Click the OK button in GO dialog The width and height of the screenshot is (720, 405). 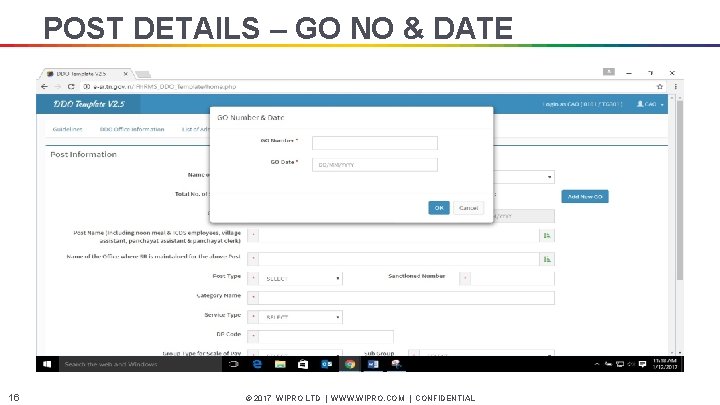click(x=439, y=208)
